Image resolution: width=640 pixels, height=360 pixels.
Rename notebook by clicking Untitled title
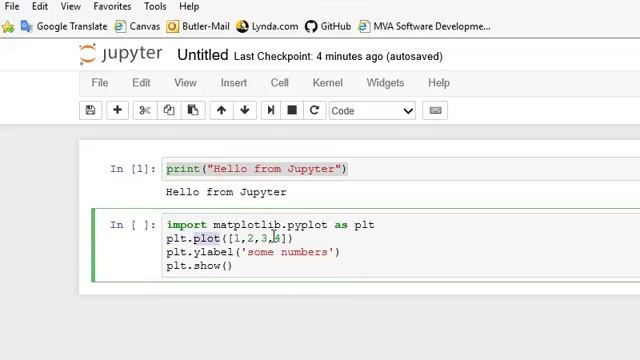coord(203,55)
